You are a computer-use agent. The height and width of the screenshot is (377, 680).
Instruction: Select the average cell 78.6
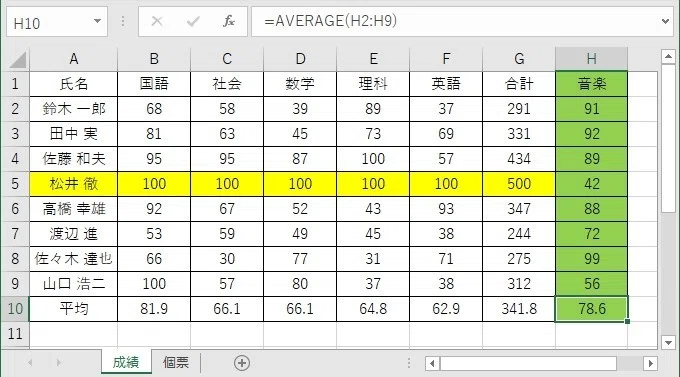592,309
